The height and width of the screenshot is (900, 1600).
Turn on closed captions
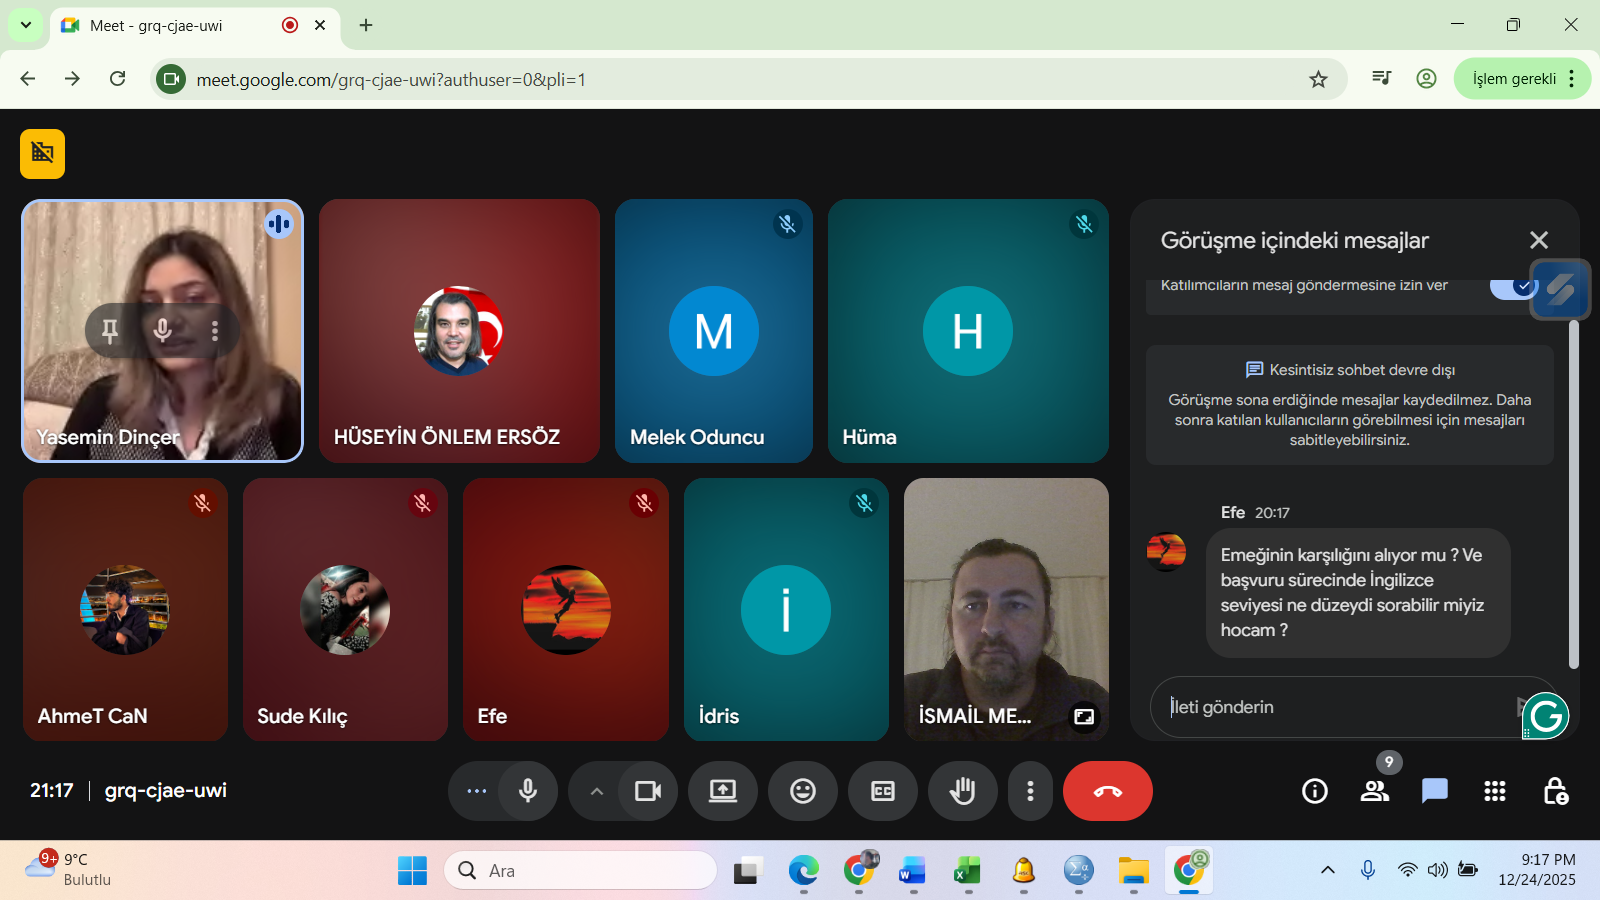pos(882,791)
